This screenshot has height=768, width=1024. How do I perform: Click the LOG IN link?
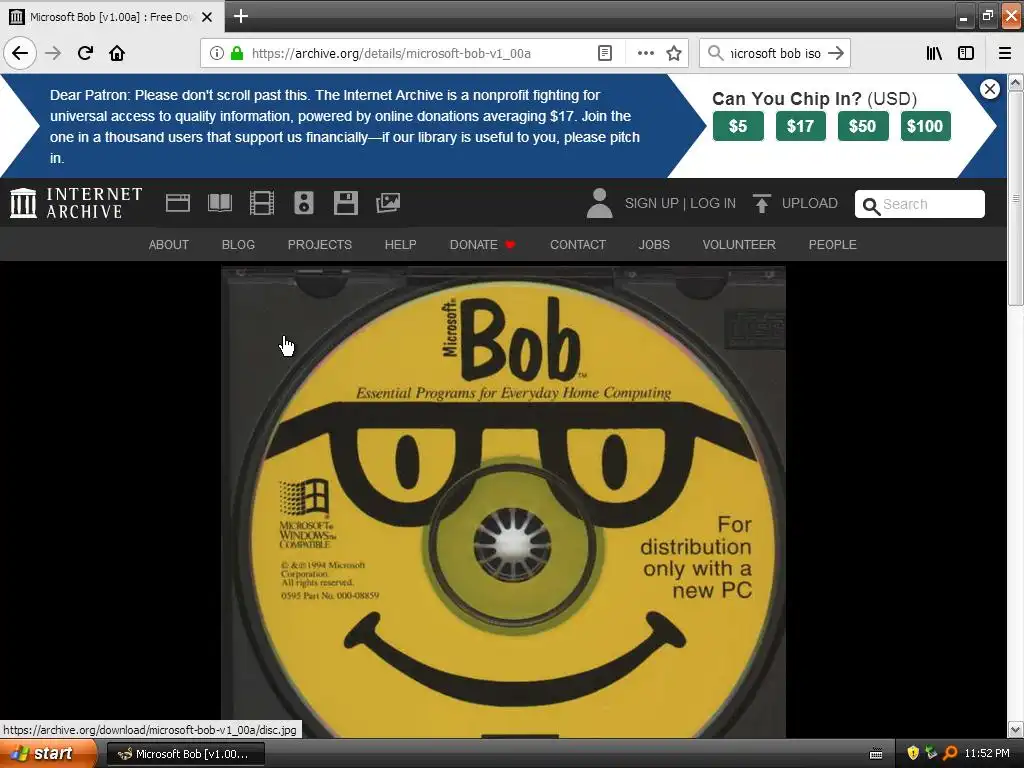click(x=712, y=204)
